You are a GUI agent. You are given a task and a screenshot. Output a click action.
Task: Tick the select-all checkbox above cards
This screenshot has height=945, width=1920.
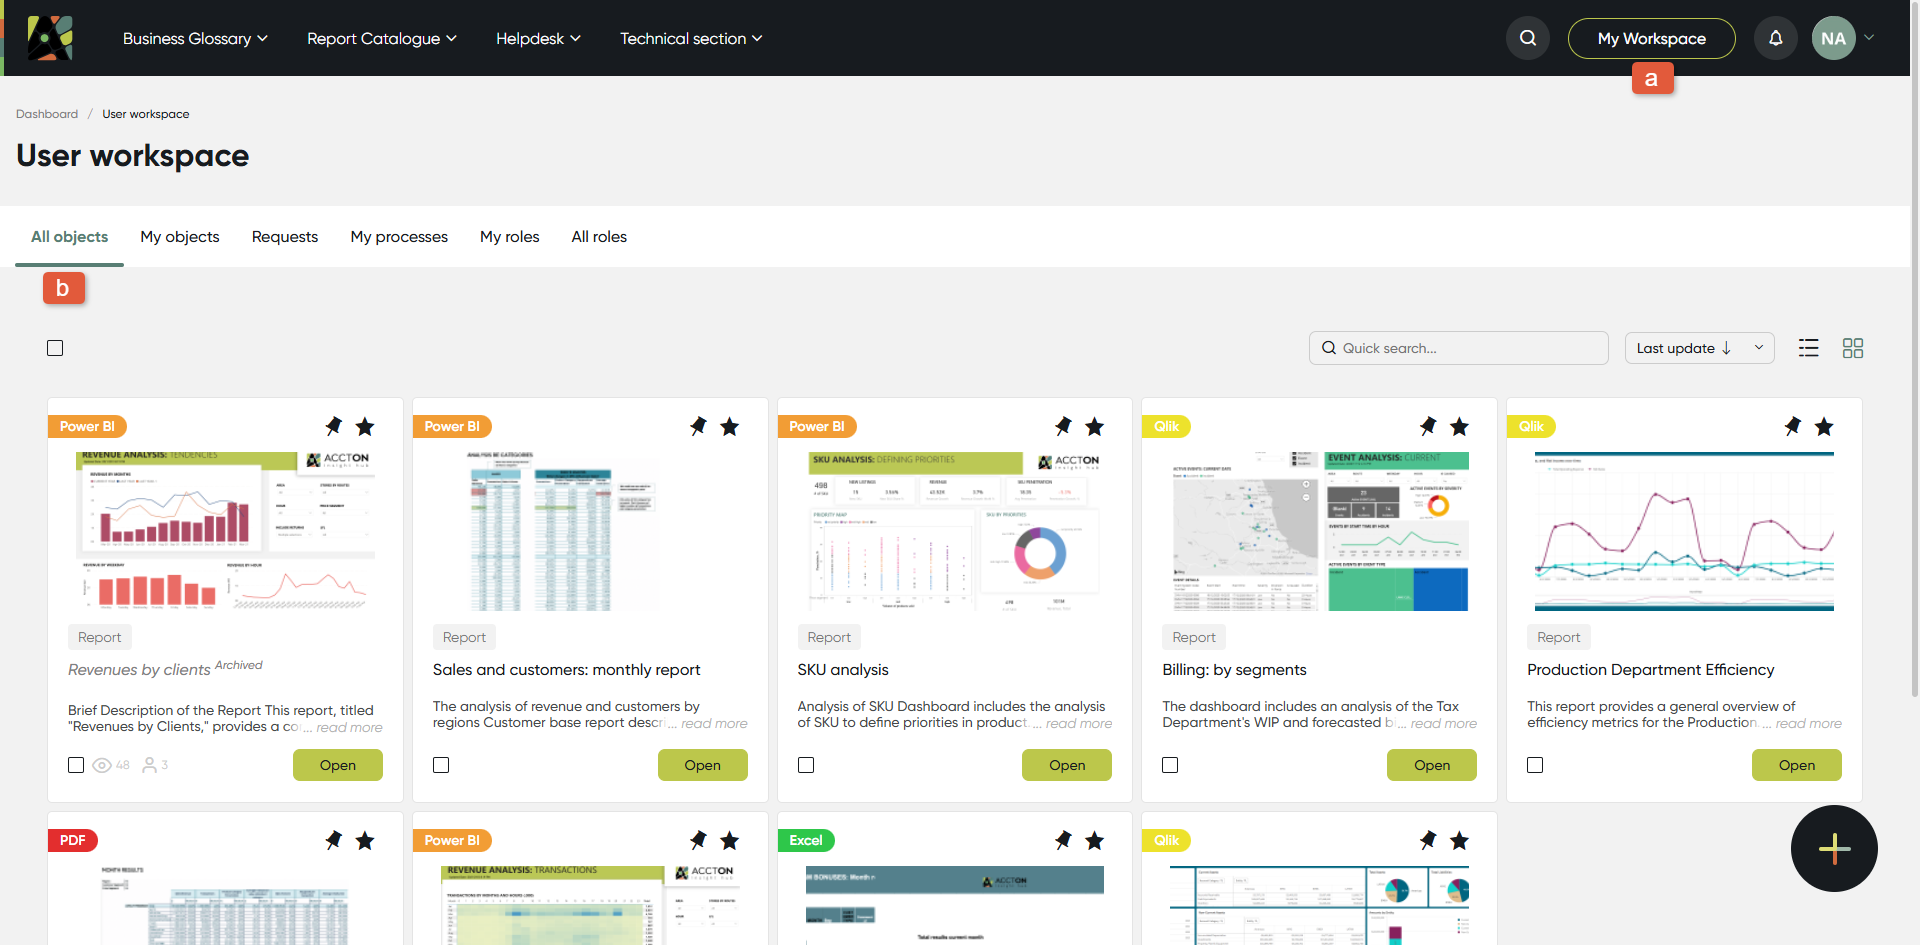pyautogui.click(x=55, y=348)
